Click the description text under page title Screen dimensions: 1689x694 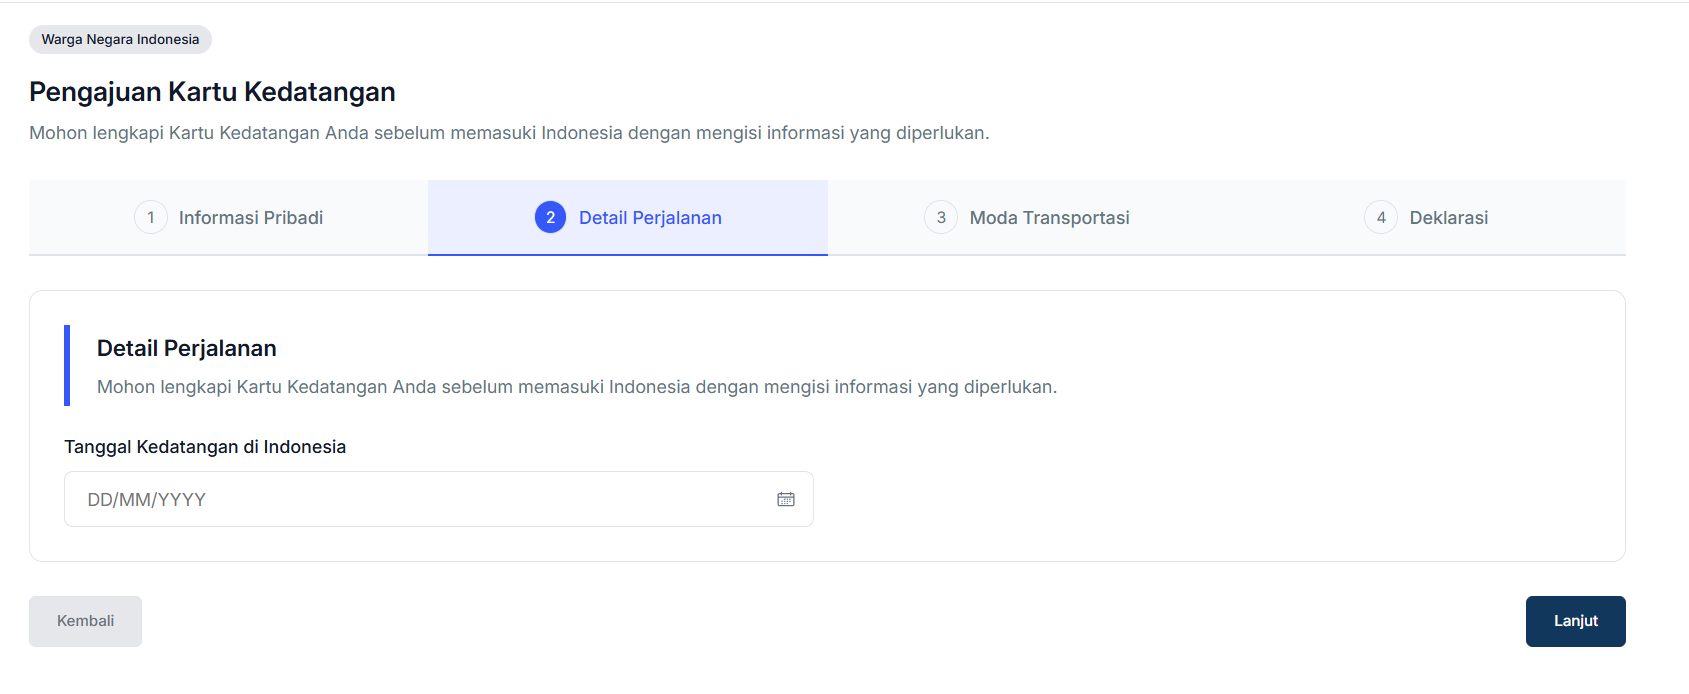coord(509,133)
